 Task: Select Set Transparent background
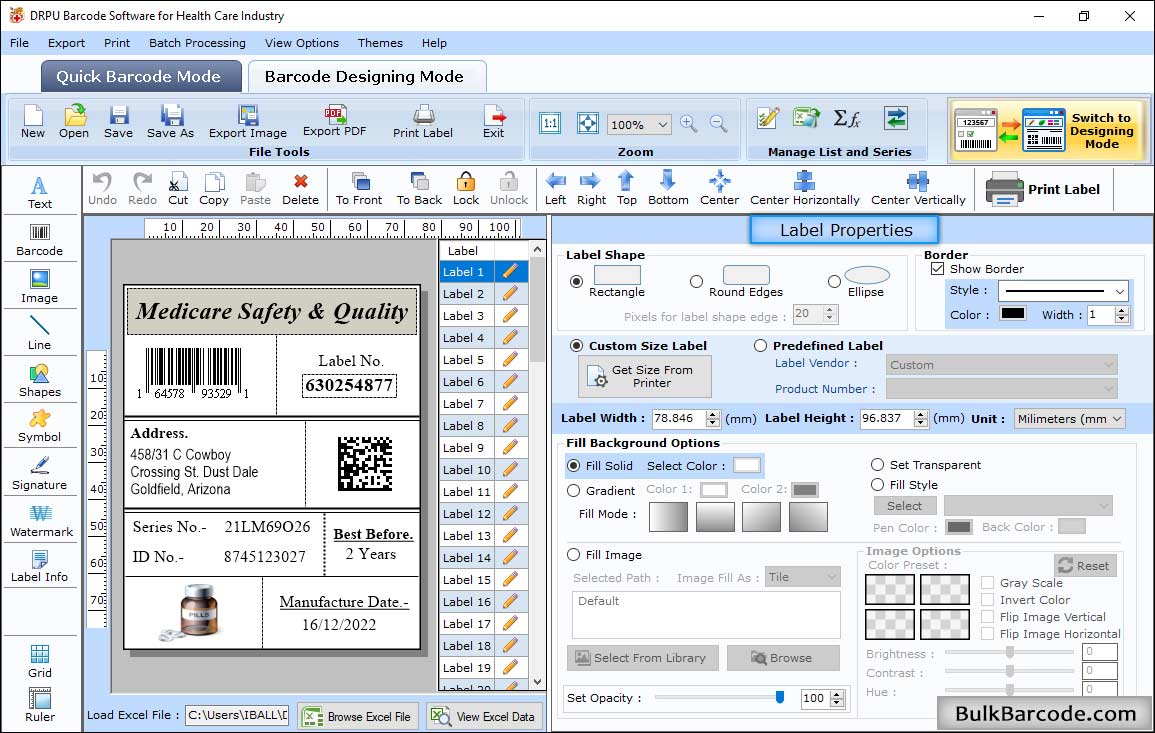(x=877, y=465)
